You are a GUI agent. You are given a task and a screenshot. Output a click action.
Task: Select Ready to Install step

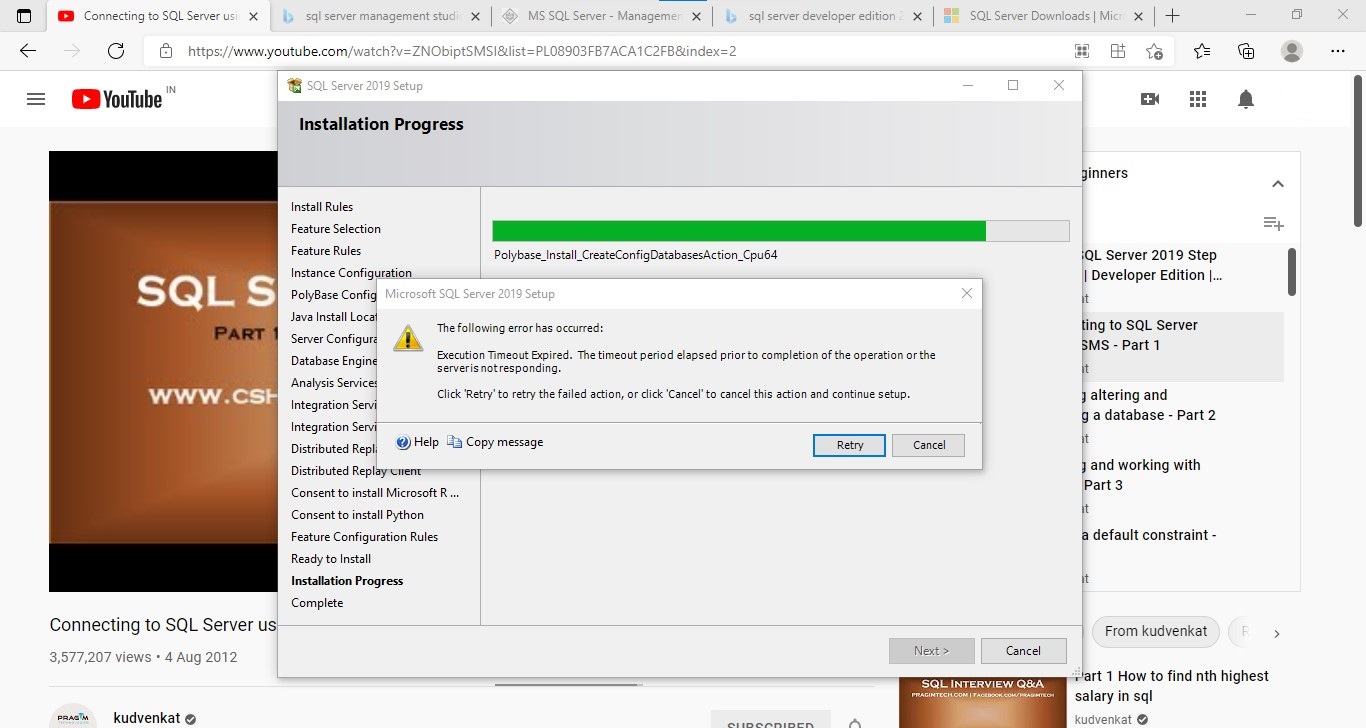click(x=331, y=559)
